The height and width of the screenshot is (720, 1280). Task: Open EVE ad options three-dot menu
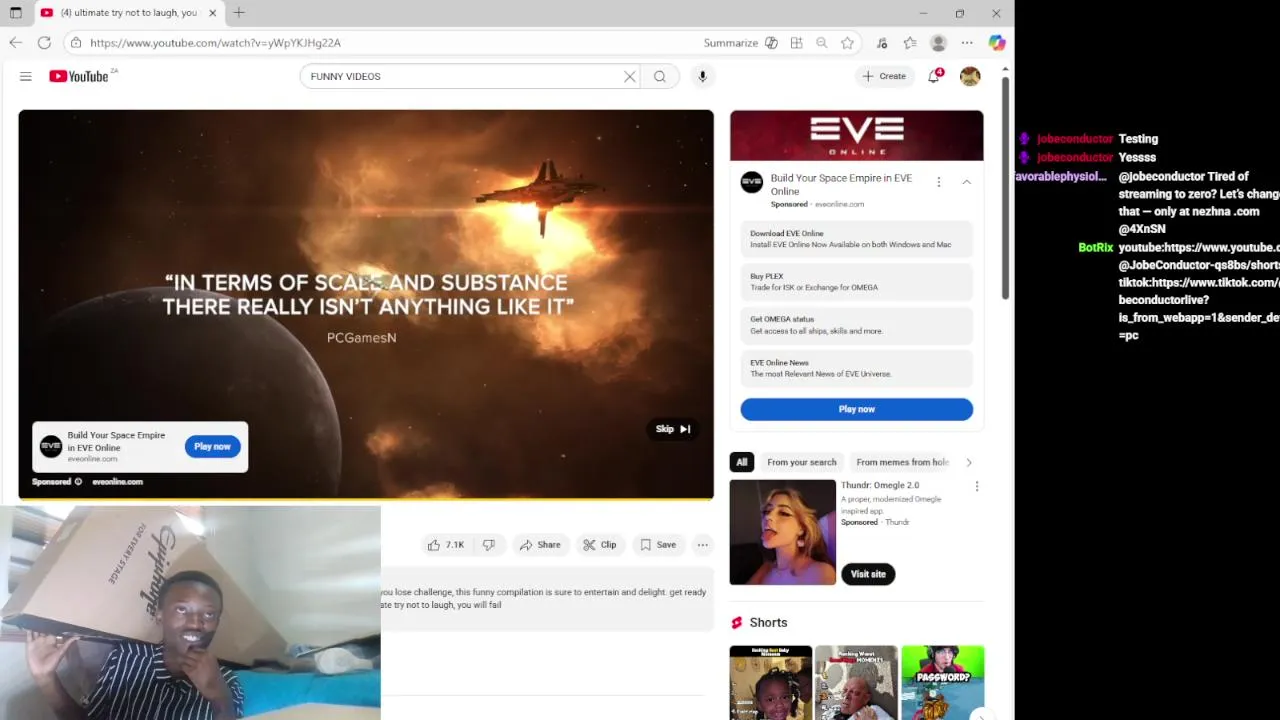938,182
